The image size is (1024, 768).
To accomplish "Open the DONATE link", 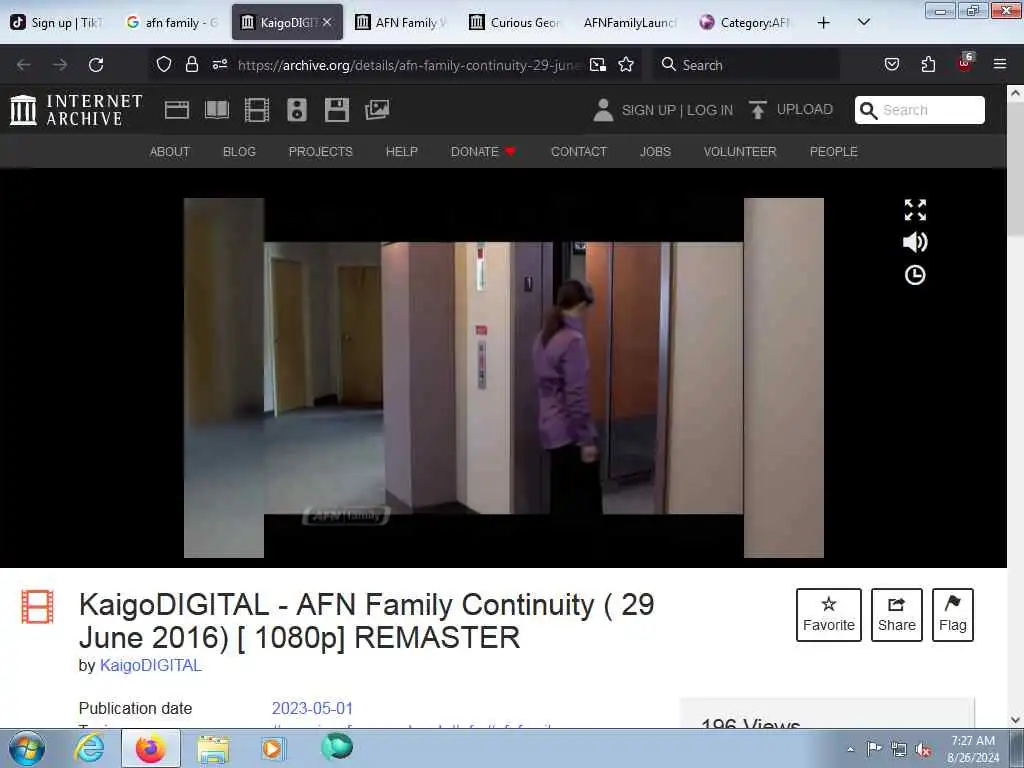I will (483, 152).
